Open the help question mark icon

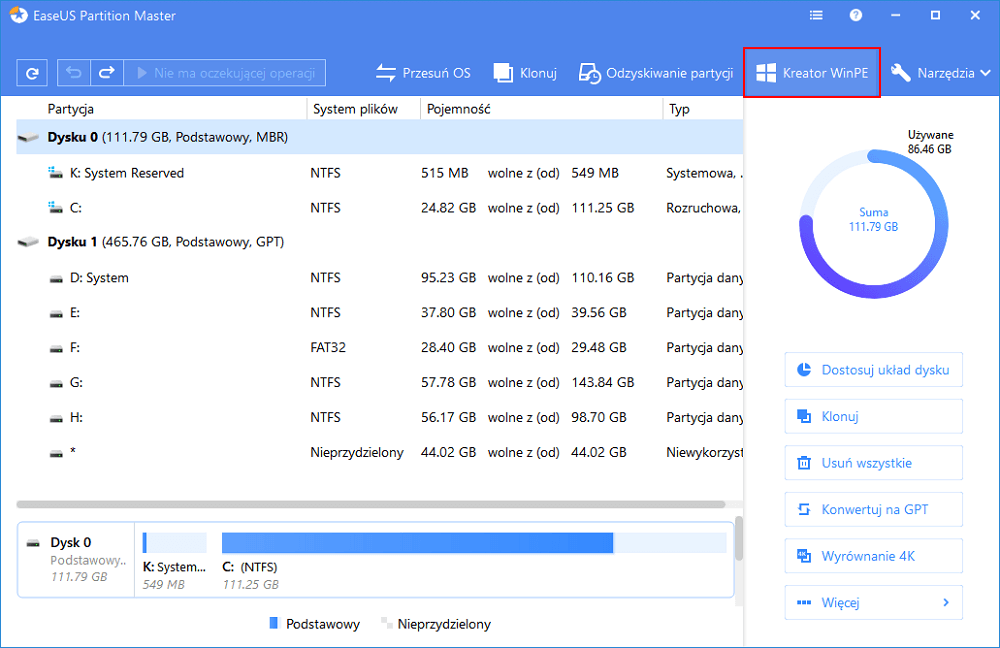click(856, 15)
